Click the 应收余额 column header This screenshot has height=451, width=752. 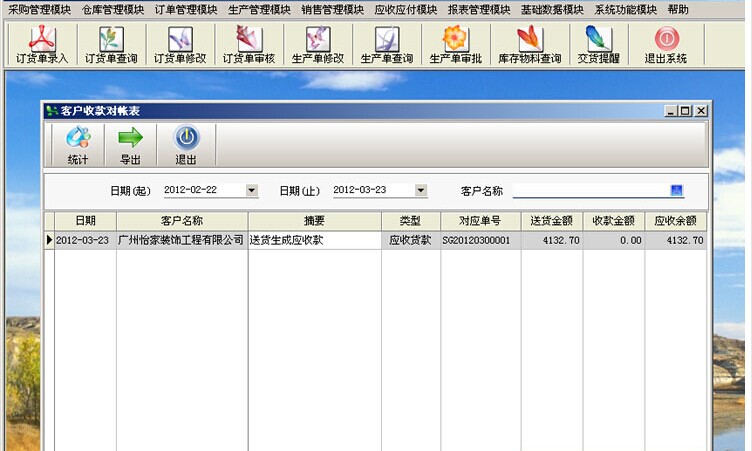(x=676, y=221)
